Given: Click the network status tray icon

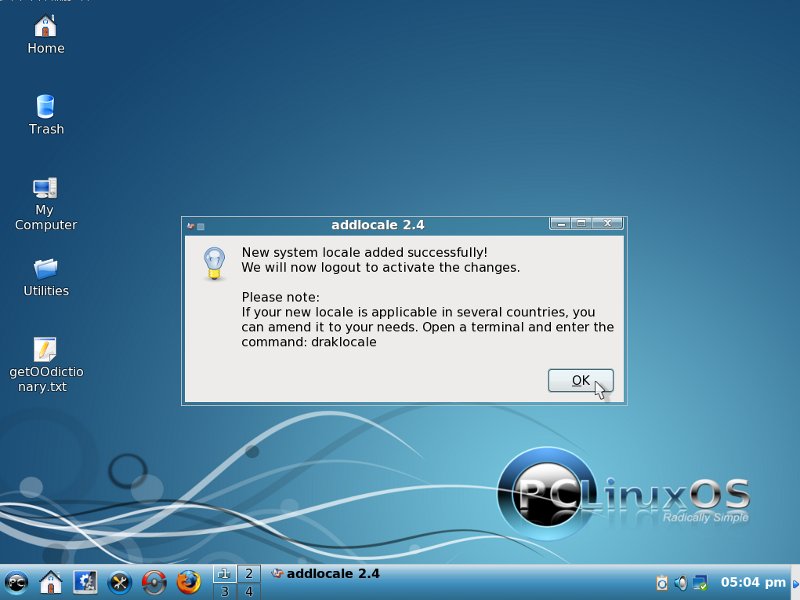Looking at the screenshot, I should click(x=700, y=582).
